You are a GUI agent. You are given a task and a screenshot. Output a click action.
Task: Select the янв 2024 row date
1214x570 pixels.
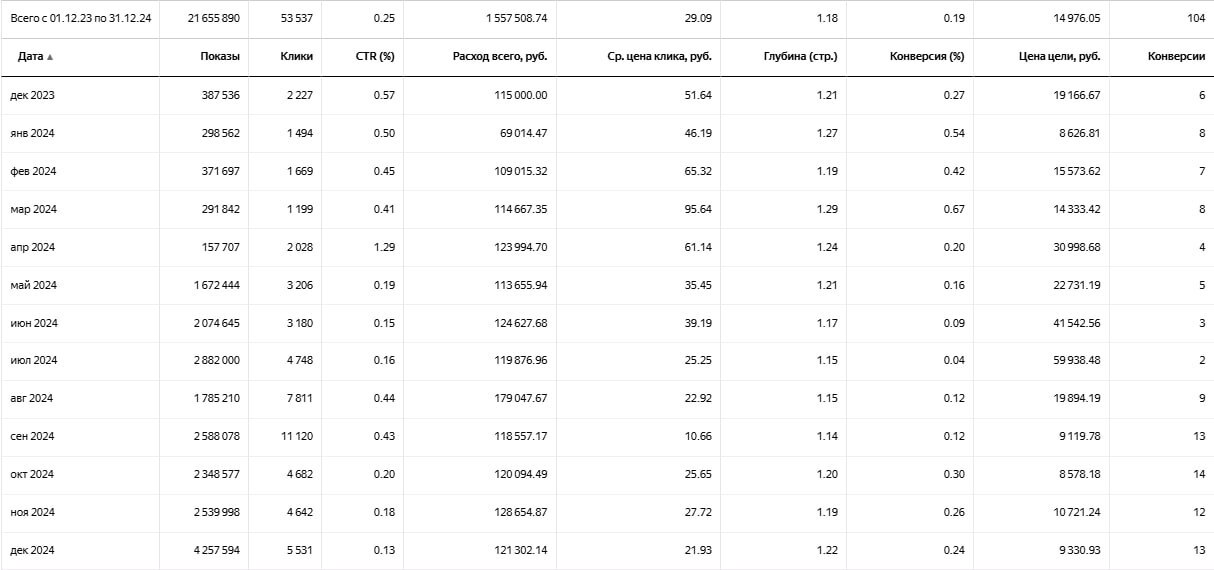pos(33,133)
